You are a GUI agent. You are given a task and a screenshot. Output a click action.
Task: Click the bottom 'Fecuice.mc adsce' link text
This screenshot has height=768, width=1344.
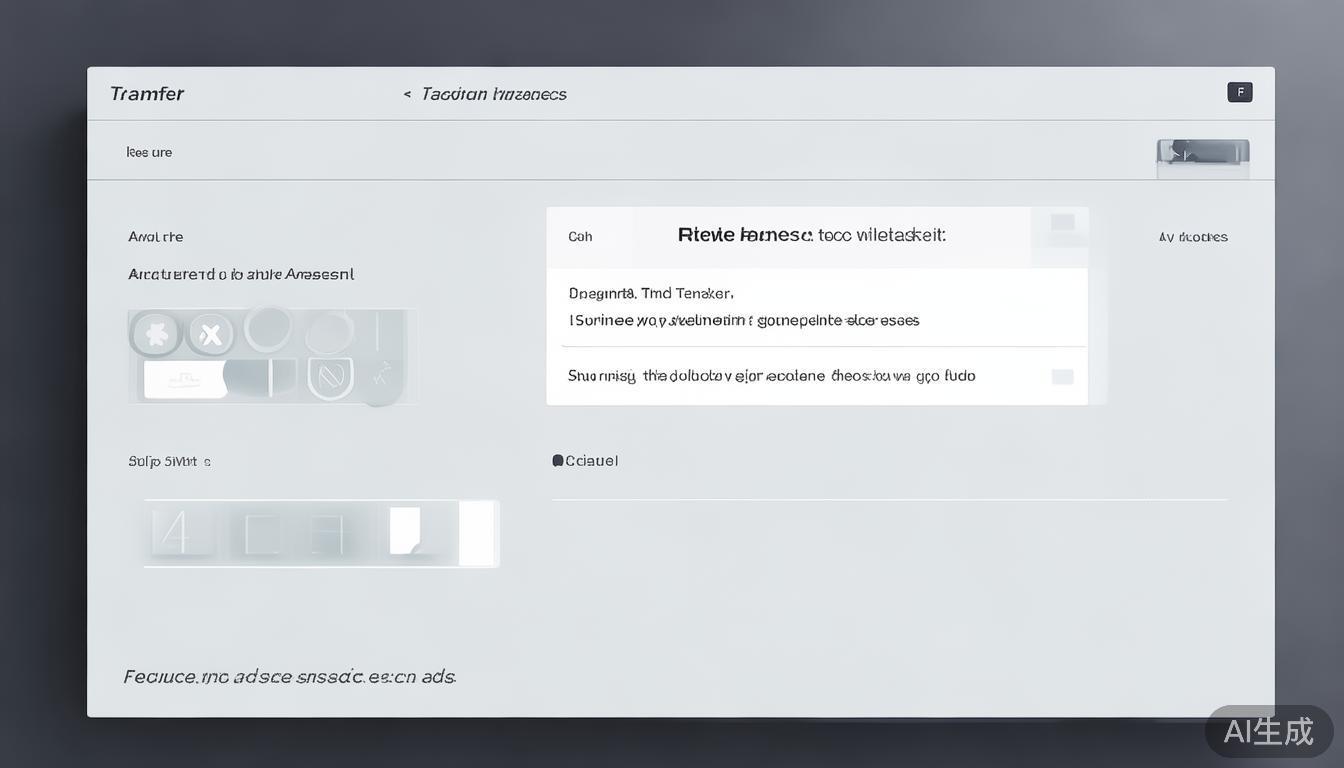[x=289, y=677]
